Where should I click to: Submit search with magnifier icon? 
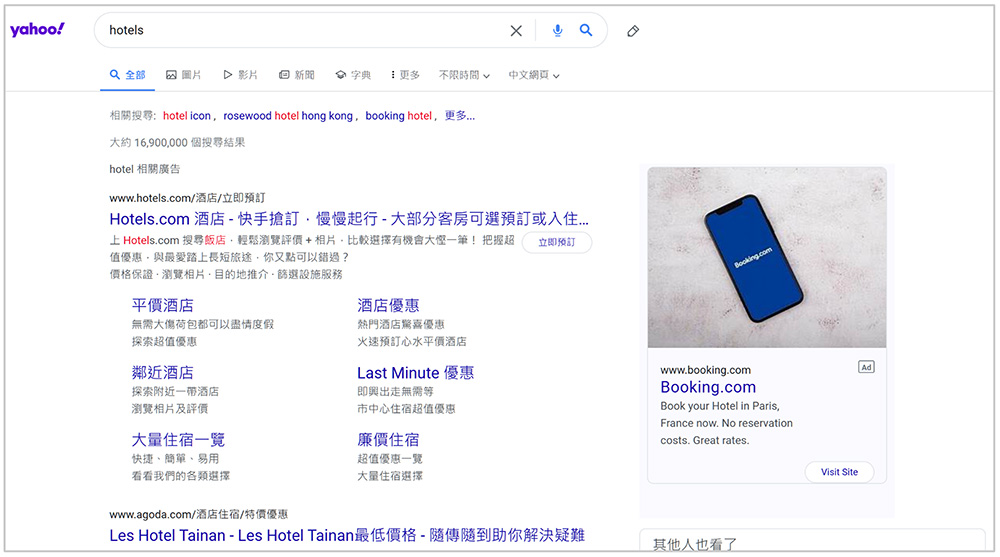(585, 30)
